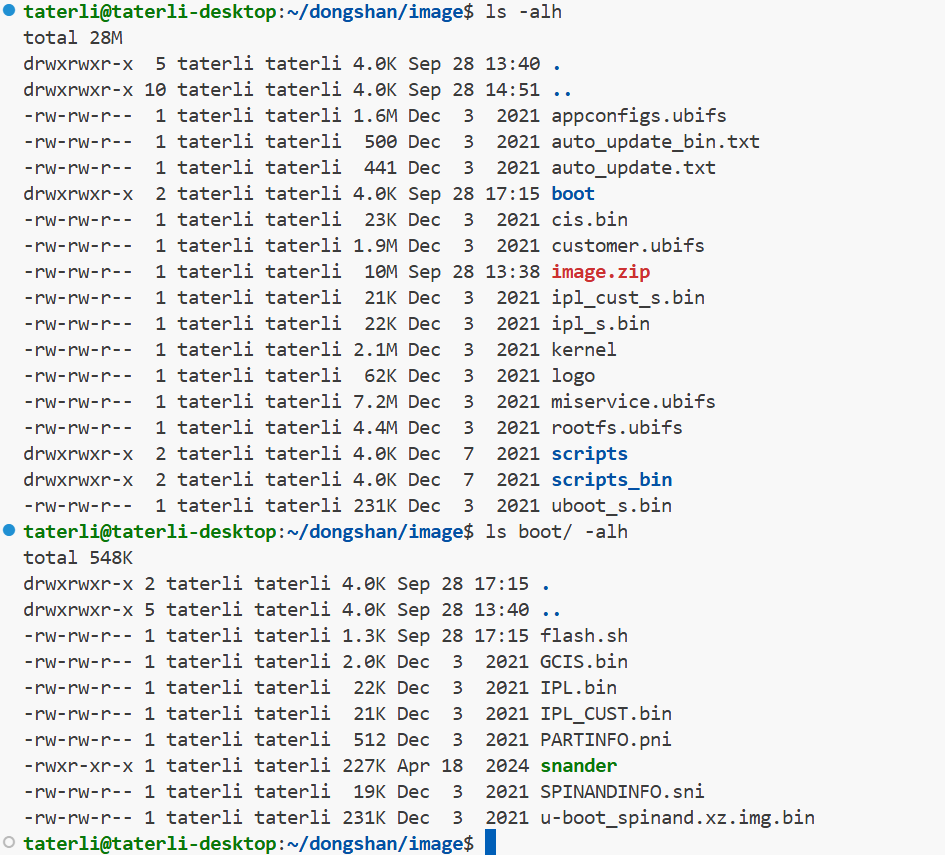Select the kernel file entry

coord(584,349)
